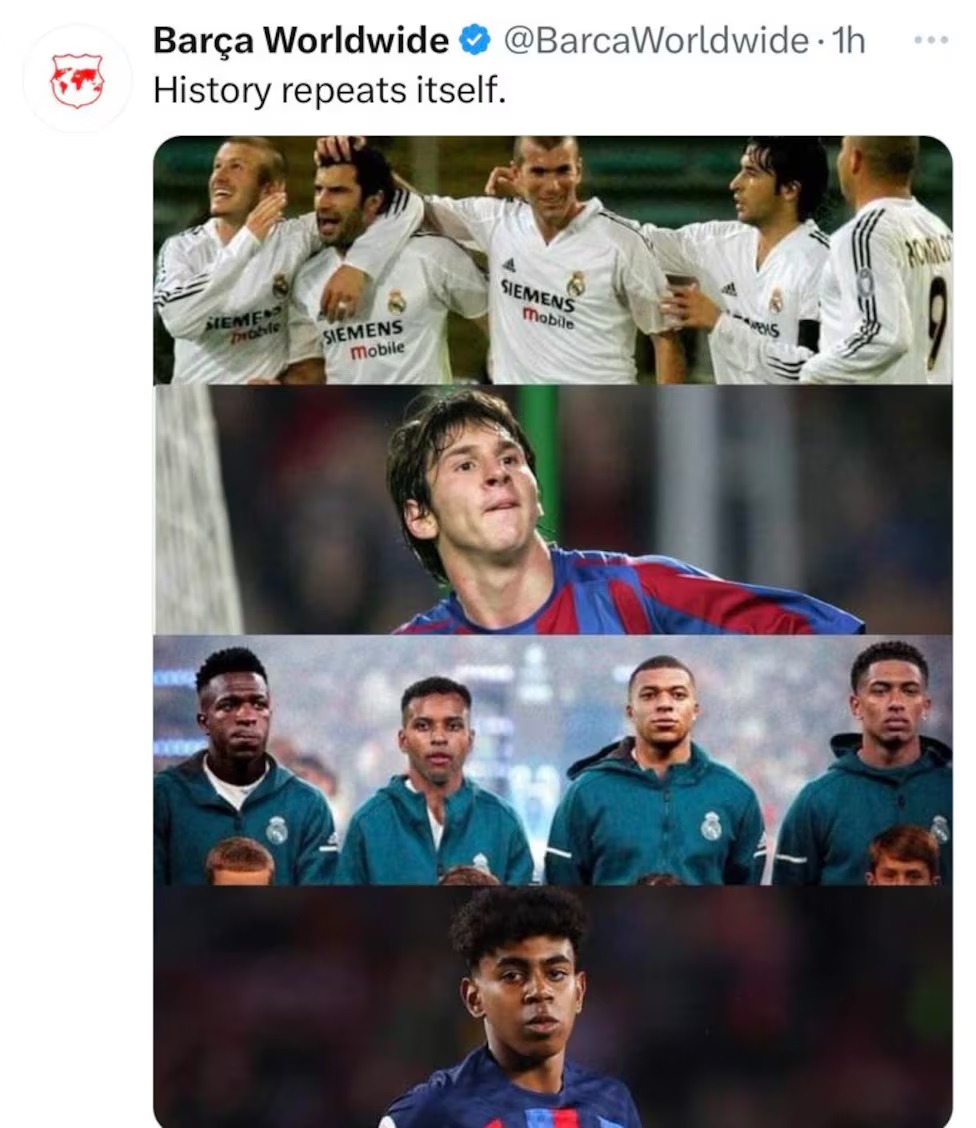Open the Barça Worldwide account name link
This screenshot has height=1128, width=976.
[300, 40]
